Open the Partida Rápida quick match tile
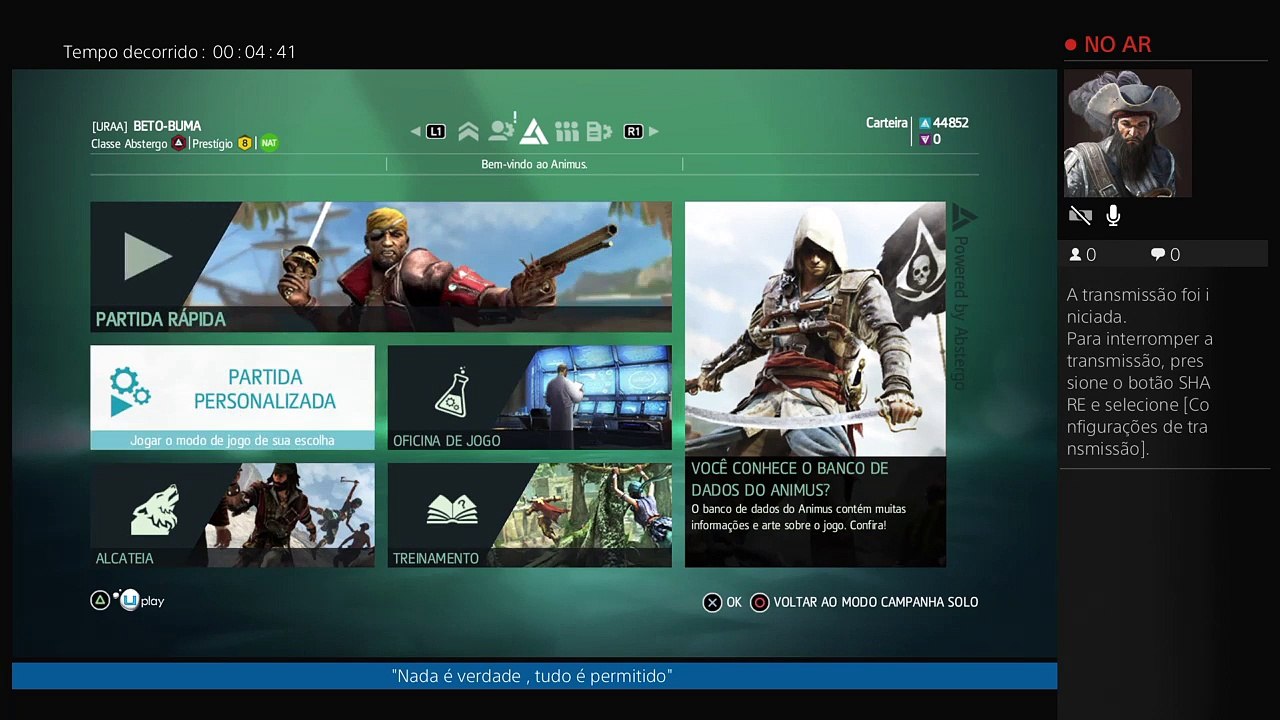This screenshot has height=720, width=1280. pyautogui.click(x=381, y=267)
